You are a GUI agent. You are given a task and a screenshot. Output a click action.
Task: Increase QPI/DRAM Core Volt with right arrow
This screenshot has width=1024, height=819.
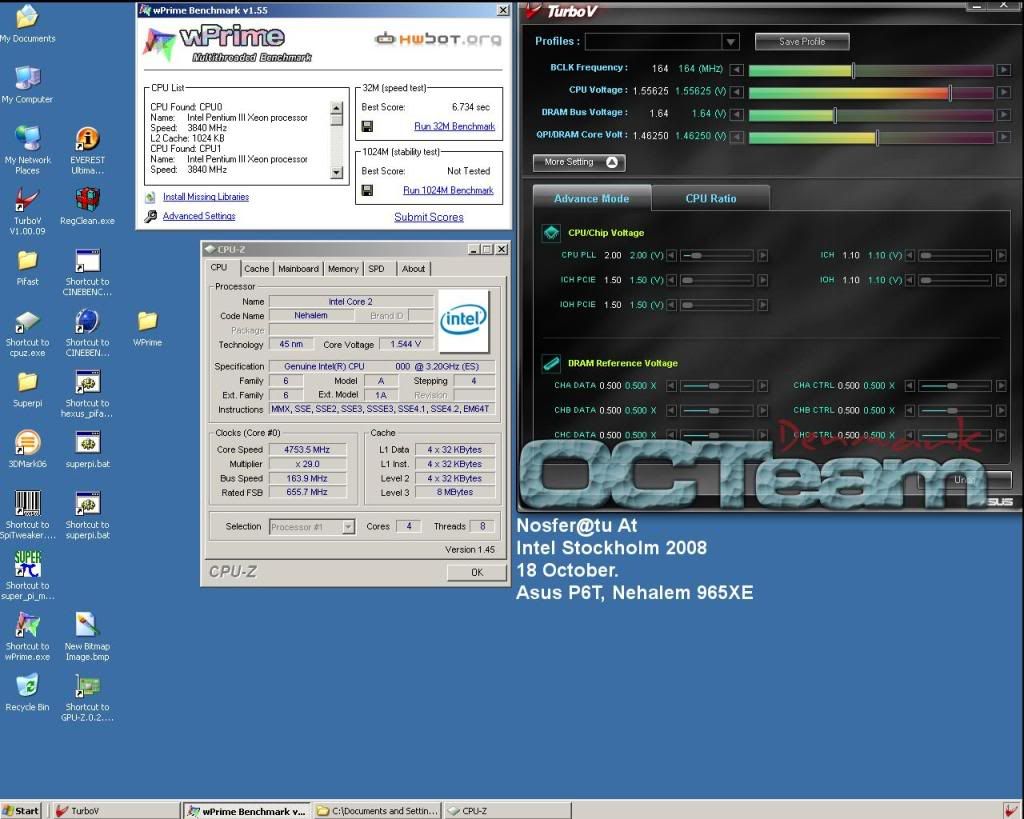(x=1004, y=137)
